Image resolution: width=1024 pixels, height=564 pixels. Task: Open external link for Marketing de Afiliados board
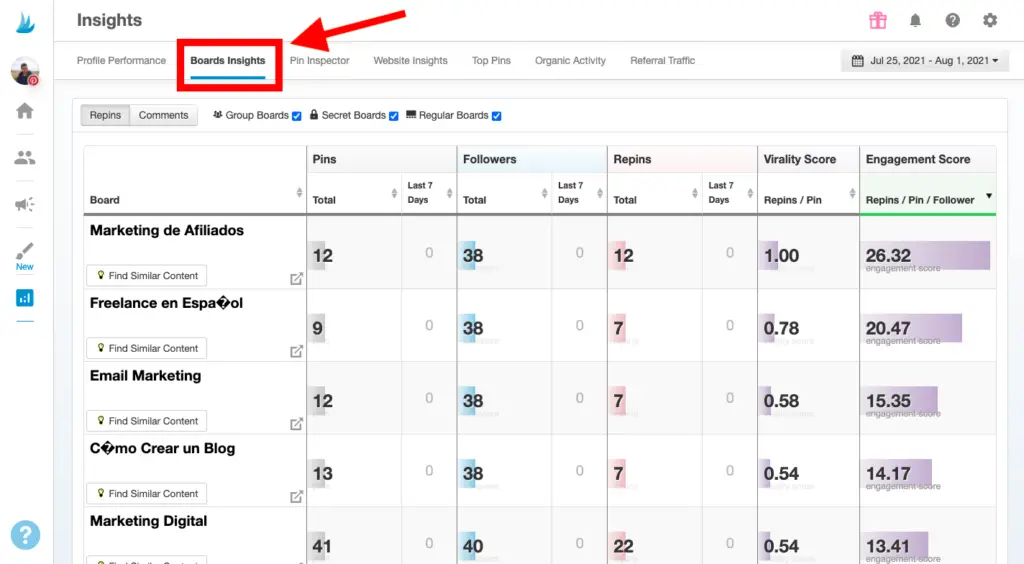pyautogui.click(x=296, y=278)
